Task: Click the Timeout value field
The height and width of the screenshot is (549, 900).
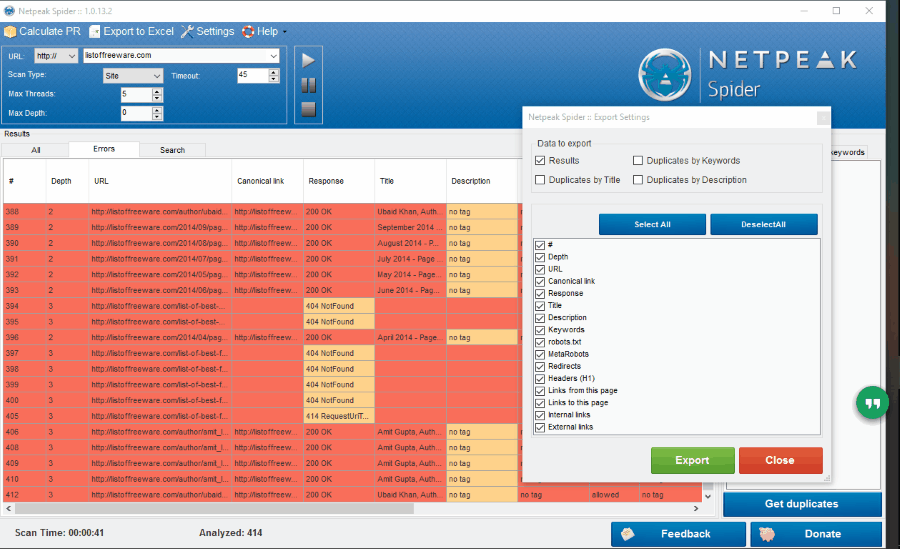Action: click(253, 76)
